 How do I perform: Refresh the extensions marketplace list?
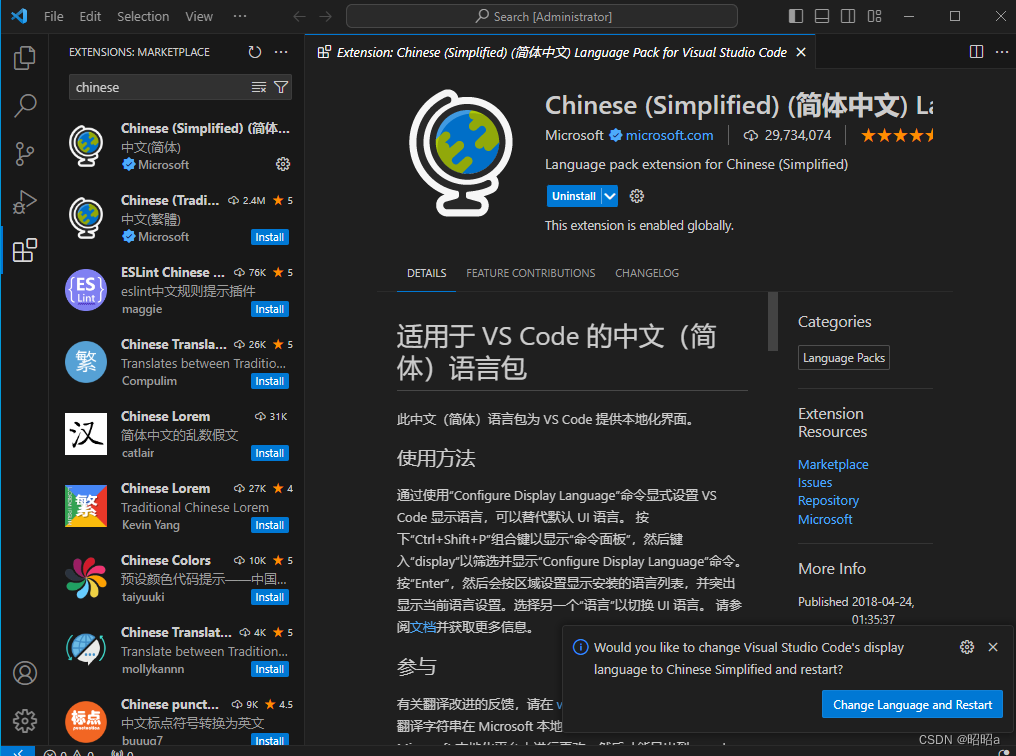pos(255,52)
